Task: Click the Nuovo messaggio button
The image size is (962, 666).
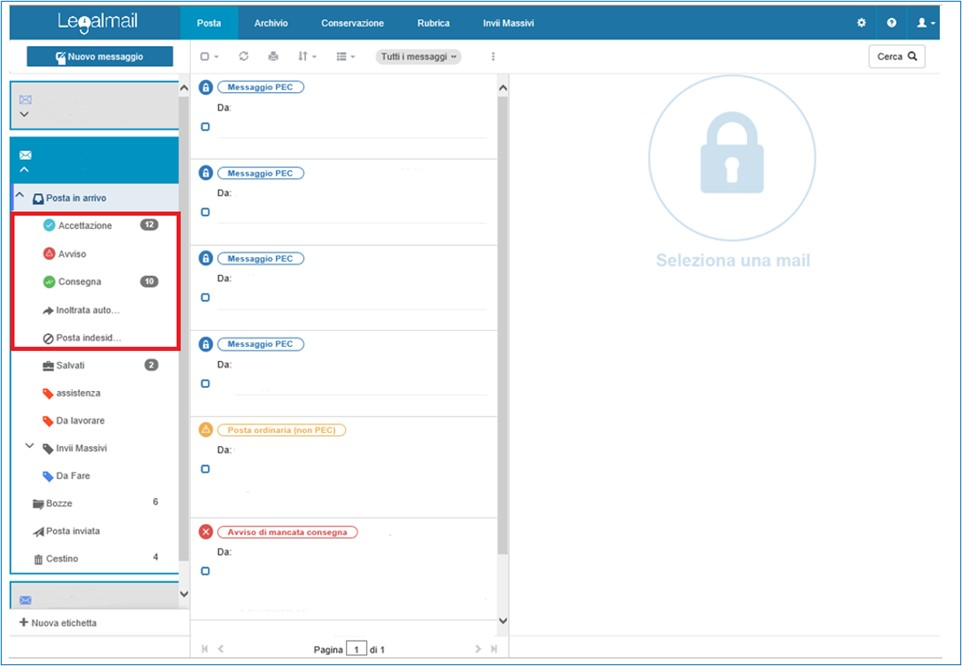Action: [100, 57]
